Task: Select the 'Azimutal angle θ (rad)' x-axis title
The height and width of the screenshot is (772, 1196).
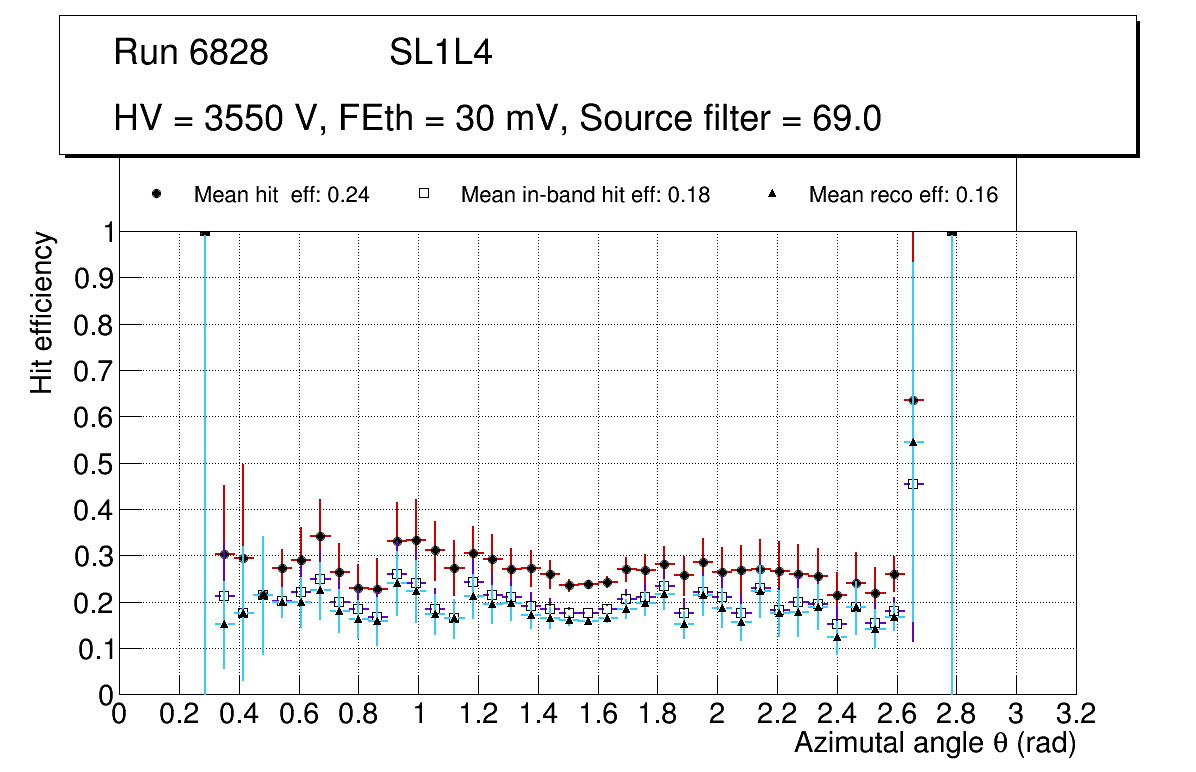Action: (x=935, y=743)
